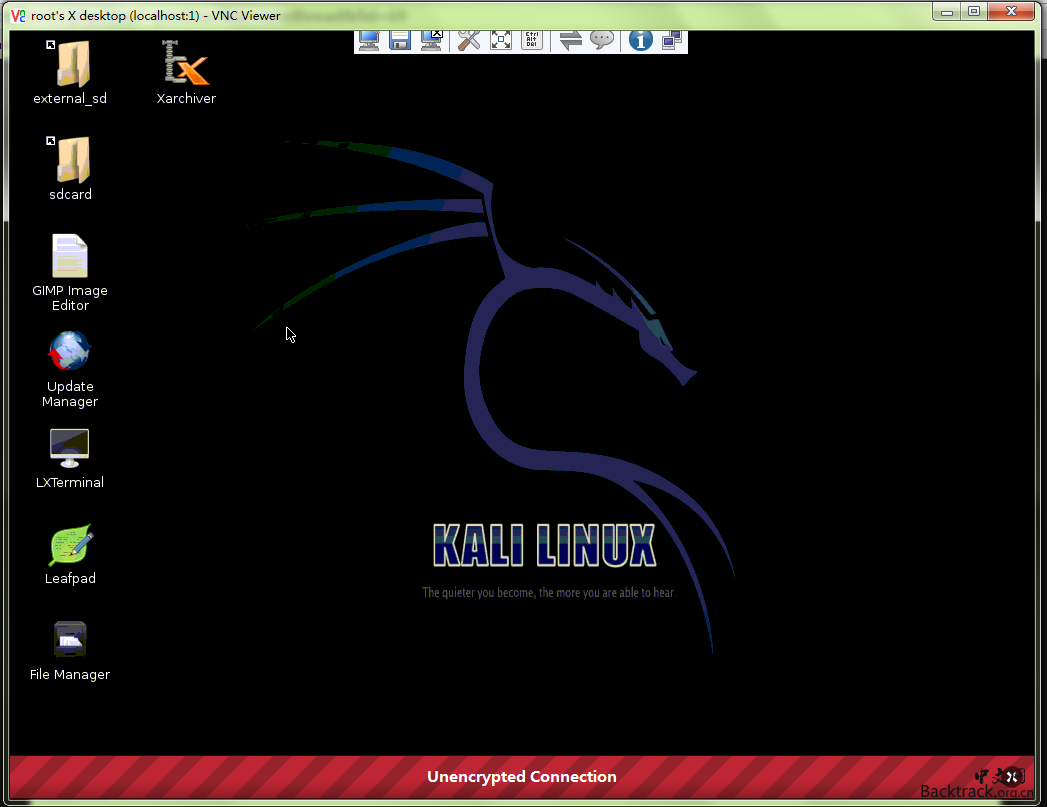Image resolution: width=1047 pixels, height=807 pixels.
Task: Select the external_sd folder icon
Action: click(70, 64)
